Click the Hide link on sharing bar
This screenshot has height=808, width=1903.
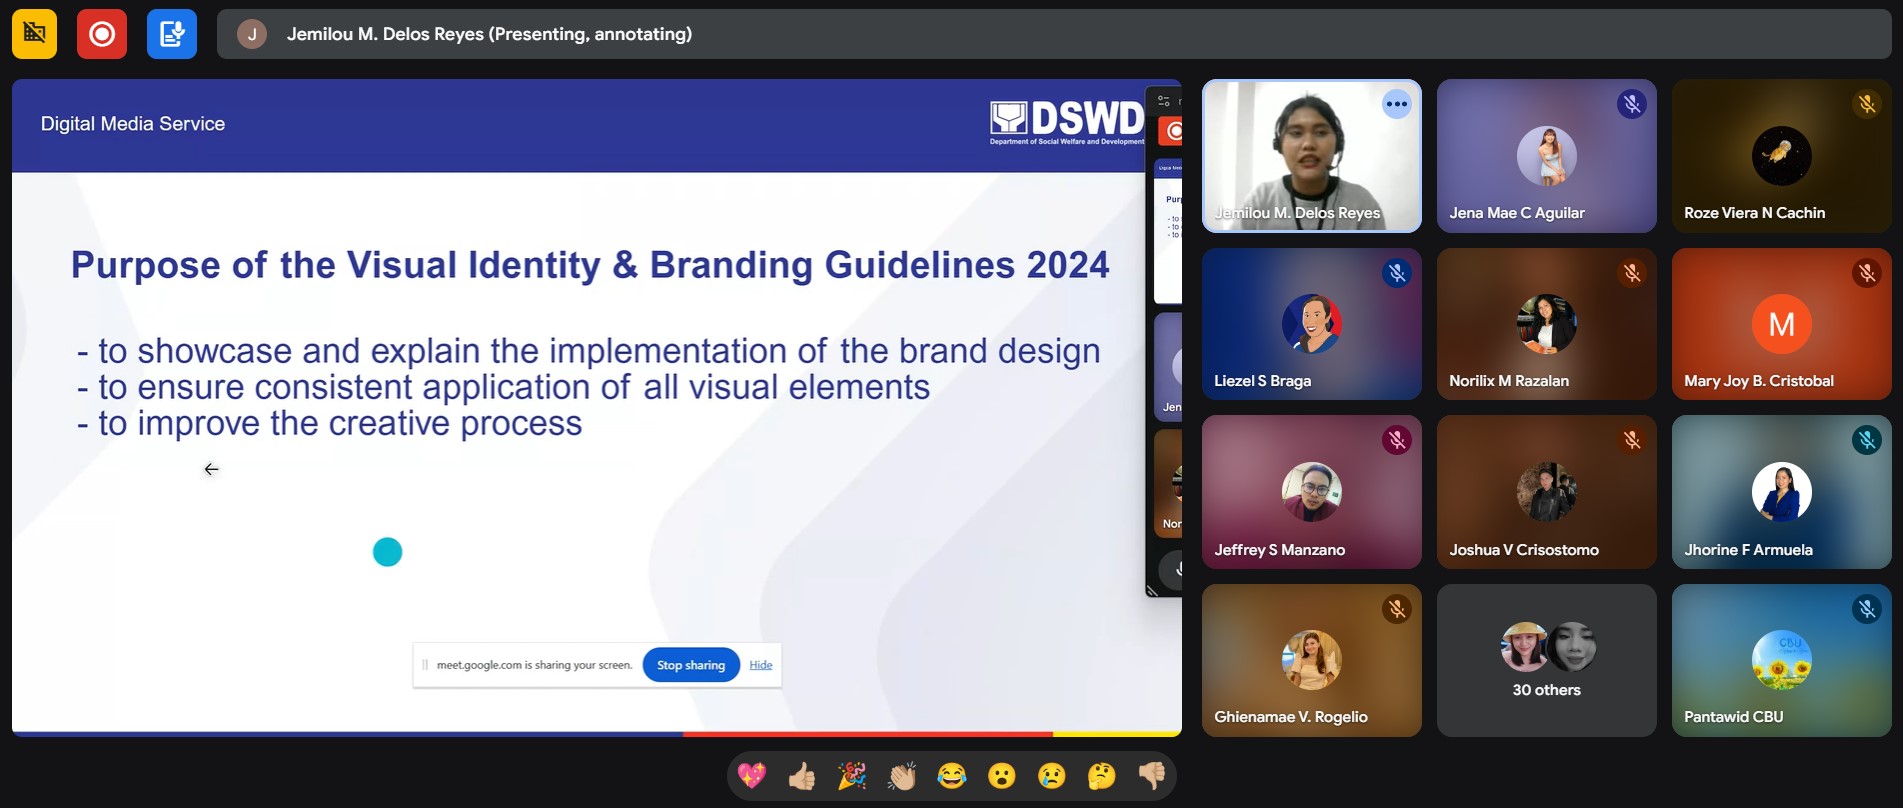pos(761,665)
